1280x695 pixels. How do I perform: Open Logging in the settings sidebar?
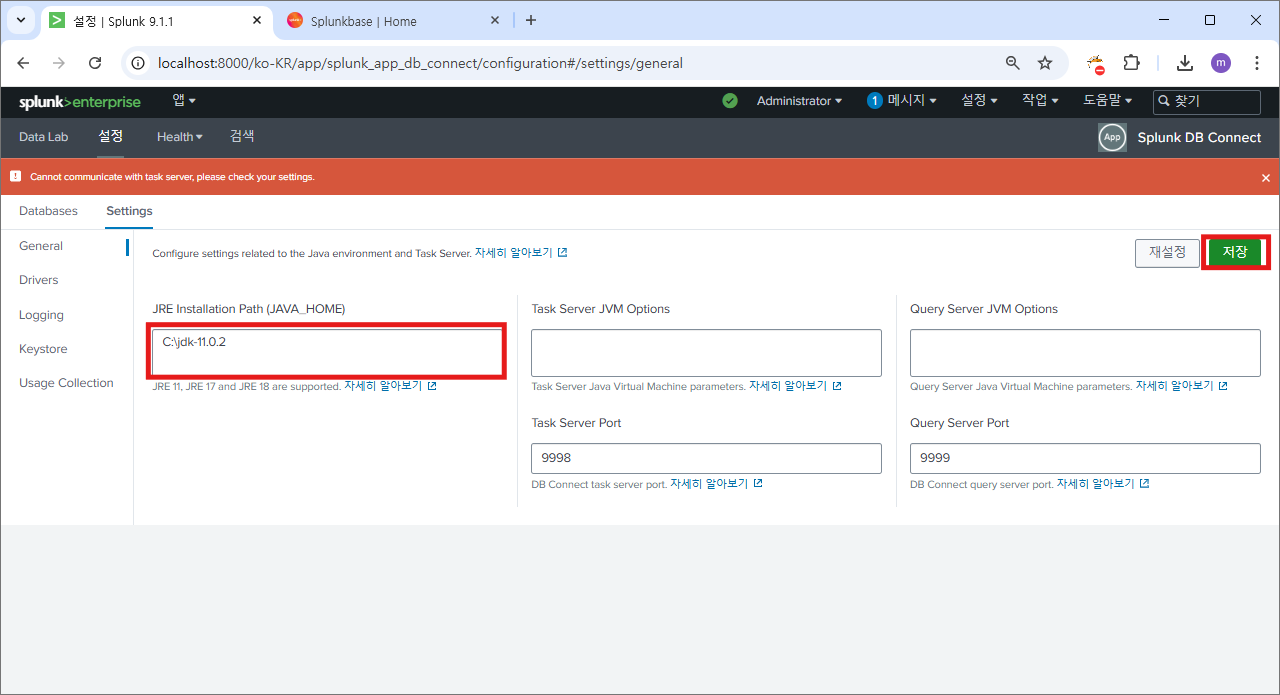(x=41, y=315)
